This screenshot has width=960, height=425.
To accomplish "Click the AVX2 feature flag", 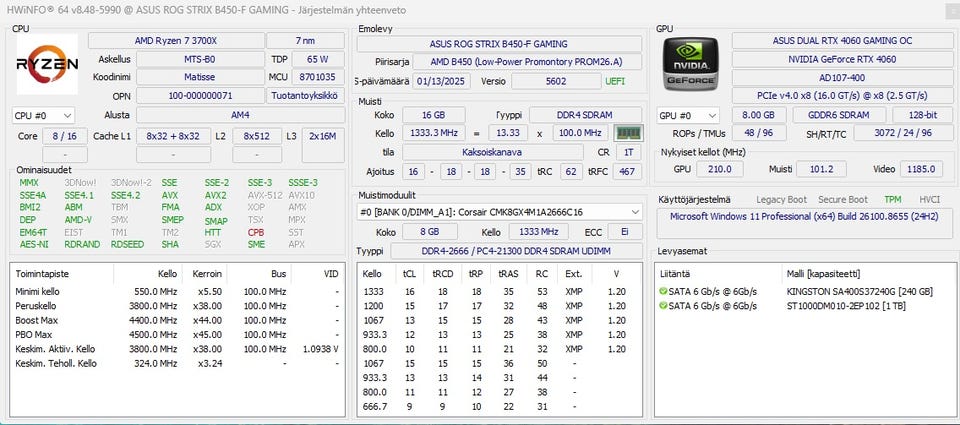I will click(x=216, y=195).
